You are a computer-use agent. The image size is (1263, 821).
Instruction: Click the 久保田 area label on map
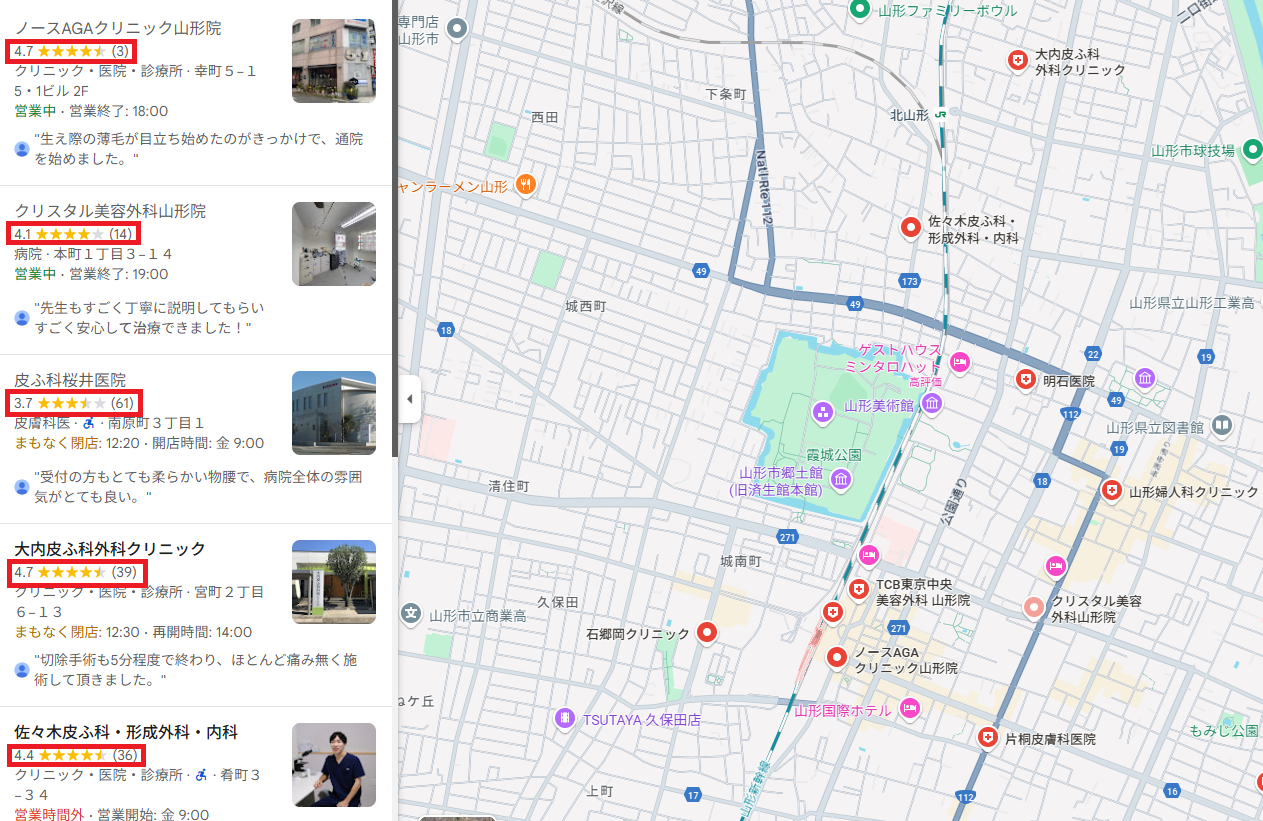558,602
